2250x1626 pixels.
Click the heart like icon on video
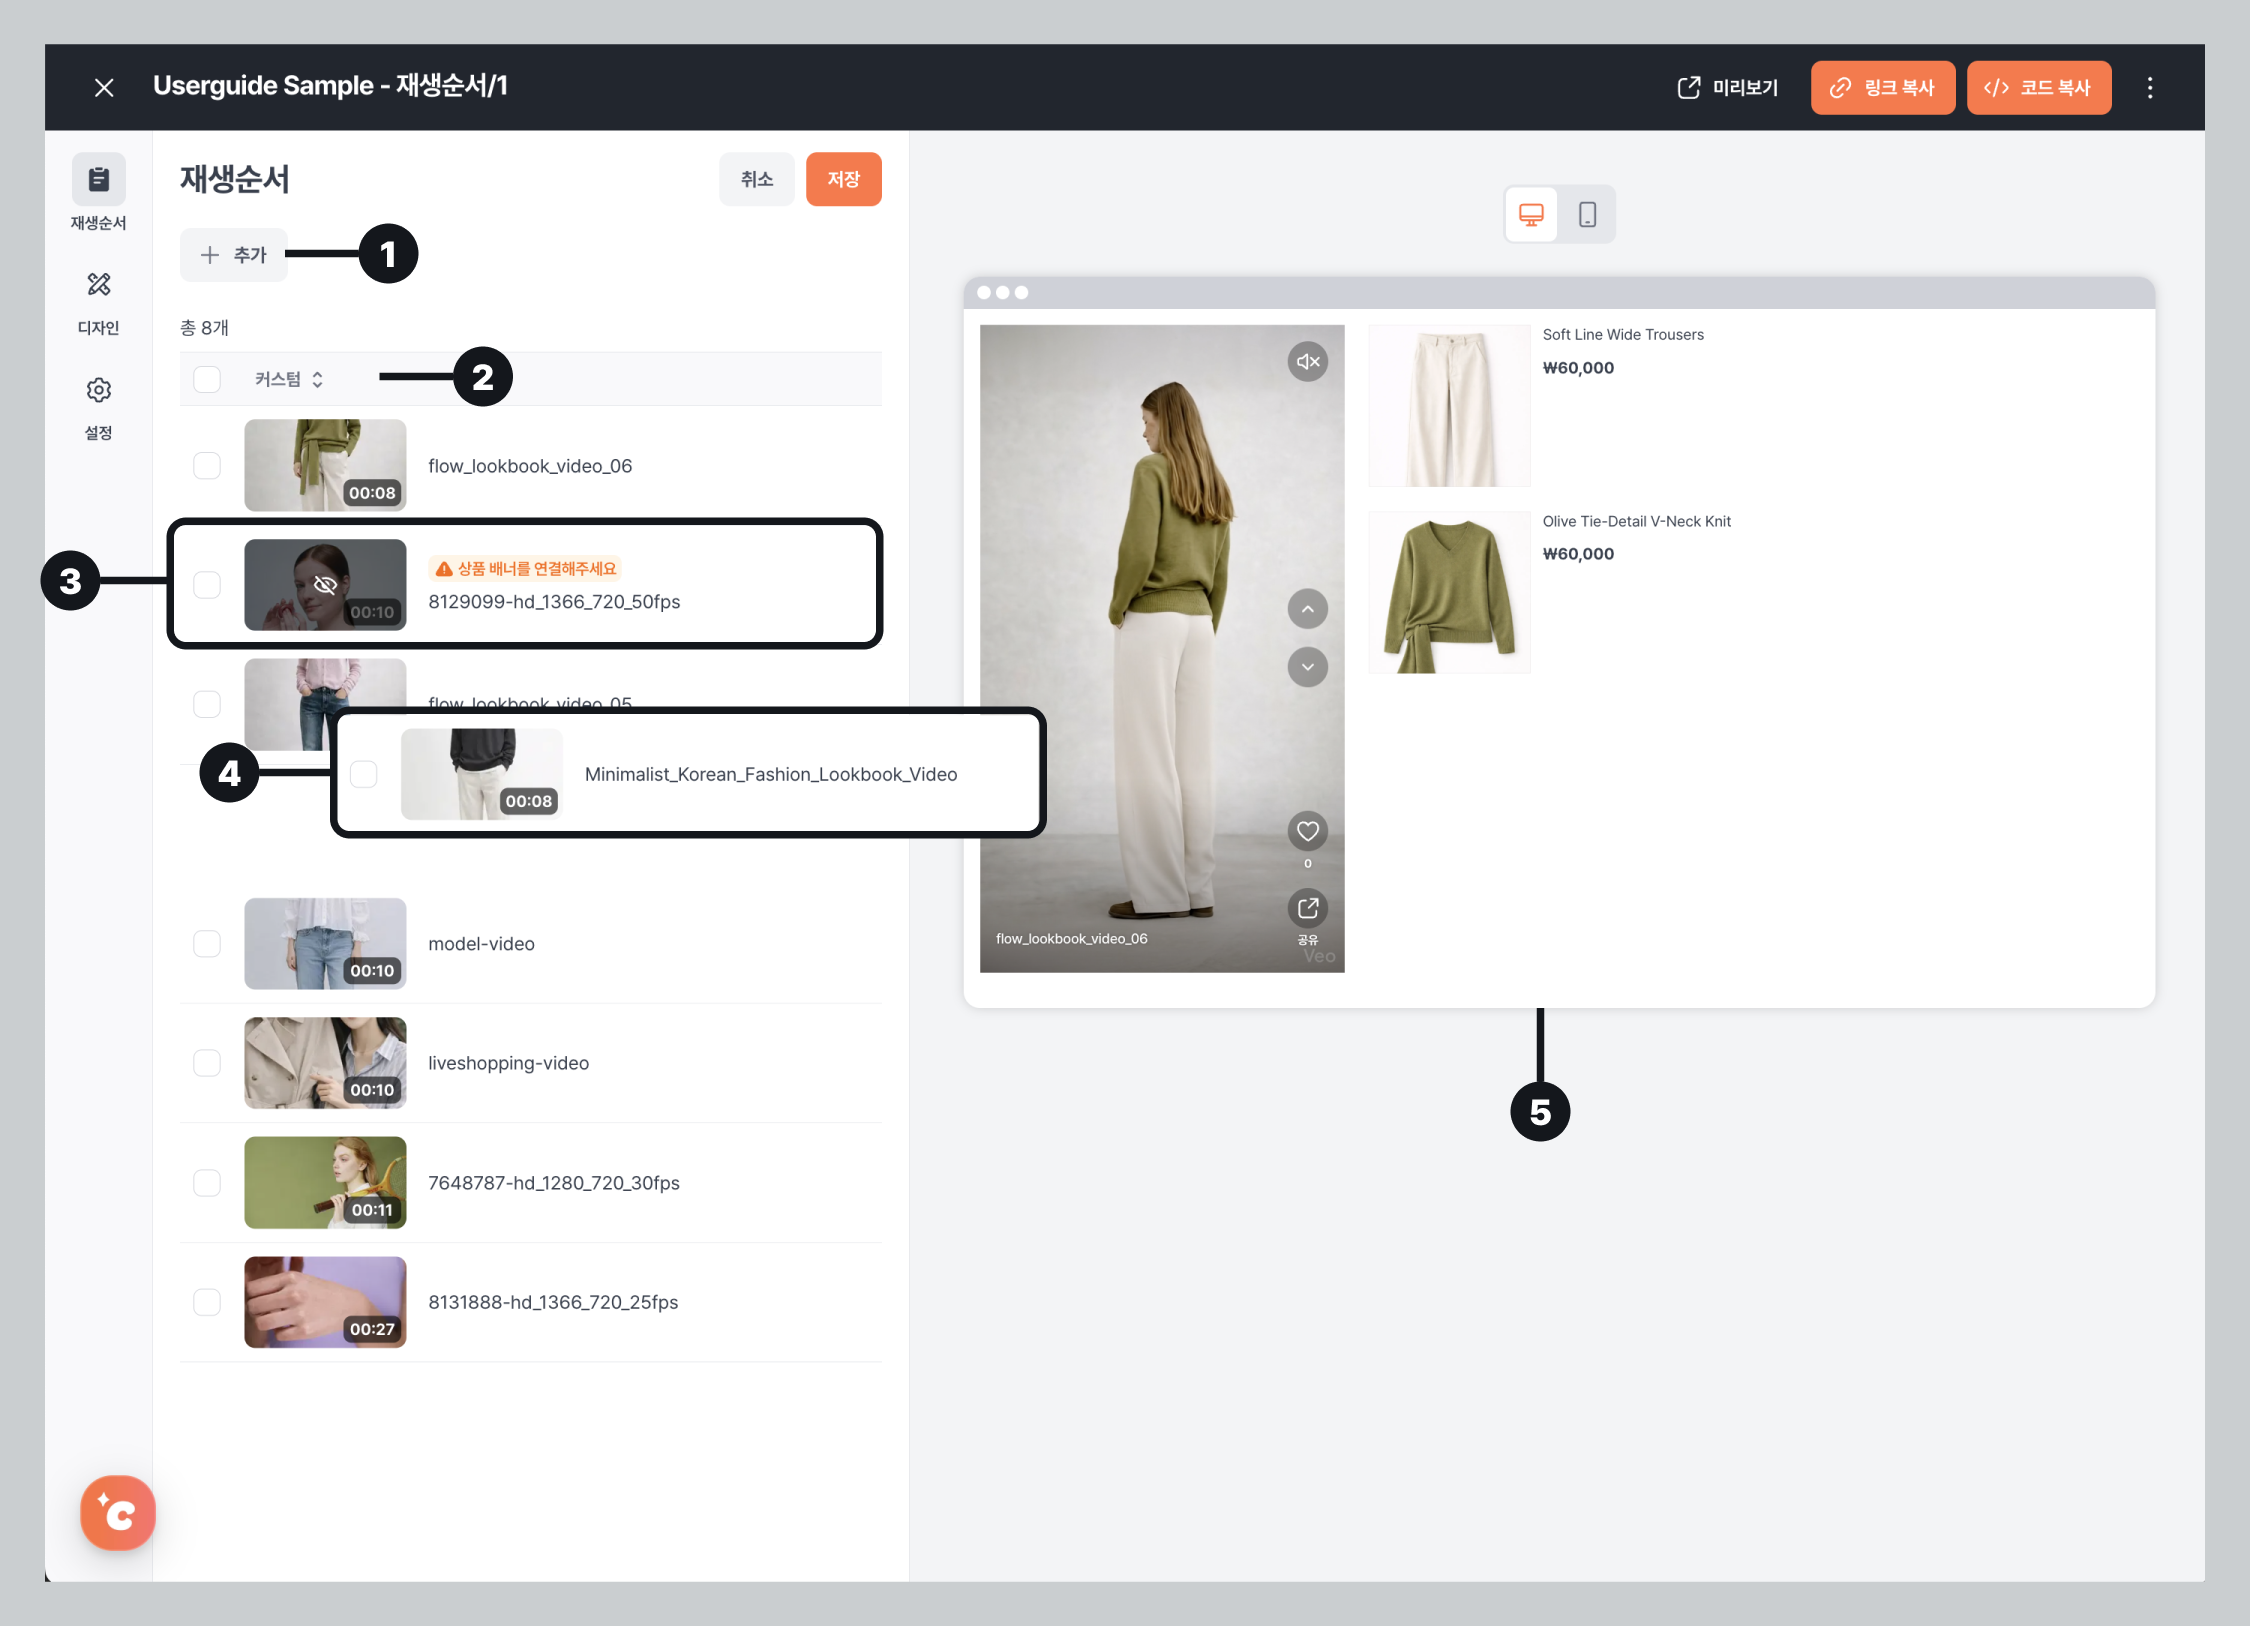1307,831
